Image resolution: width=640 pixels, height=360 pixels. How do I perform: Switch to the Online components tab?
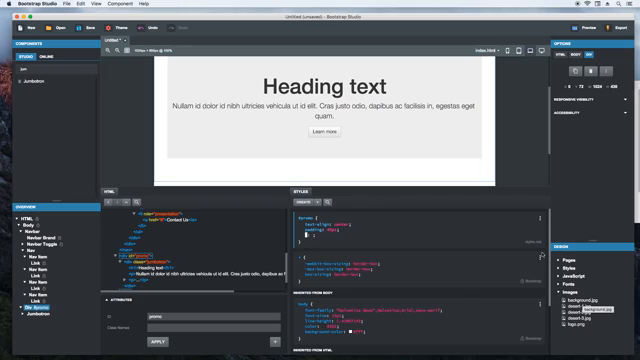pyautogui.click(x=46, y=56)
